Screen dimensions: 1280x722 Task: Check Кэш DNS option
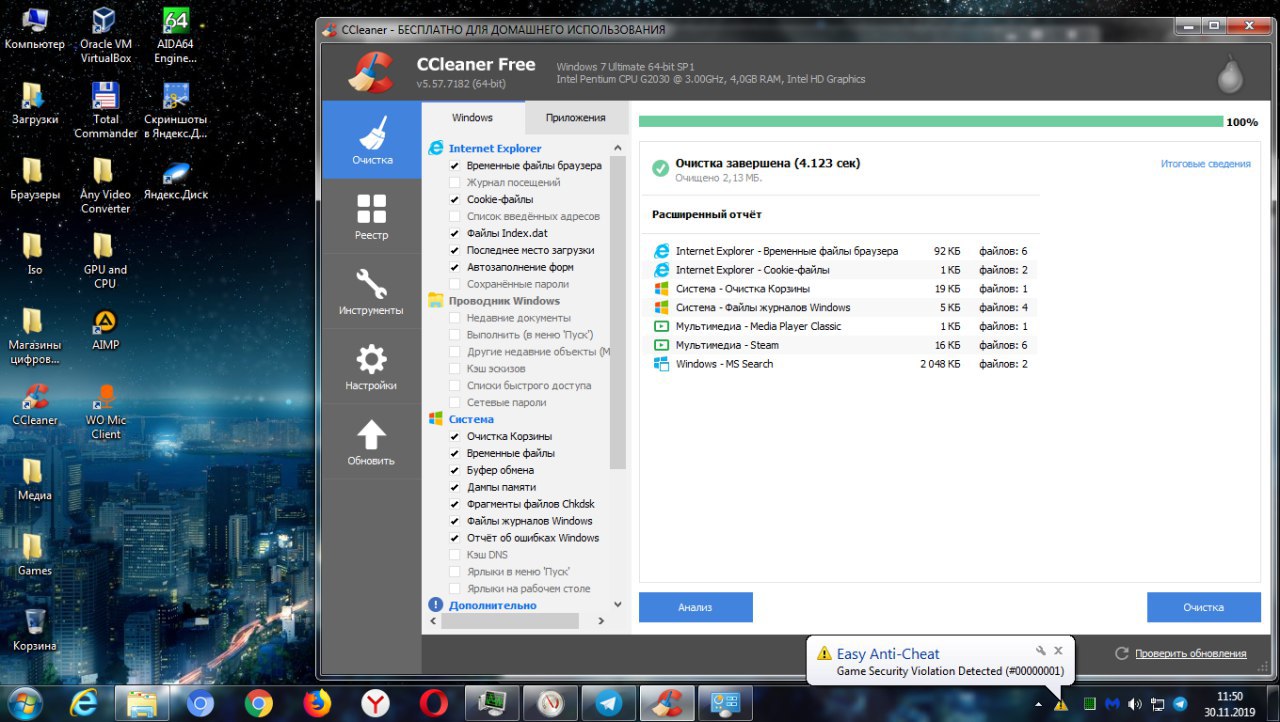coord(455,555)
